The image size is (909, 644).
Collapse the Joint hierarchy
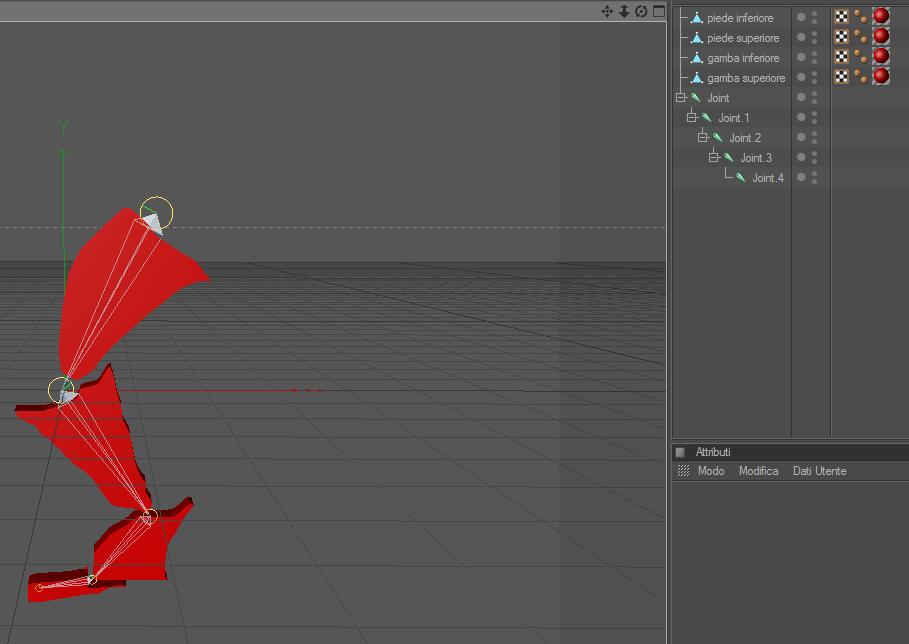click(681, 97)
